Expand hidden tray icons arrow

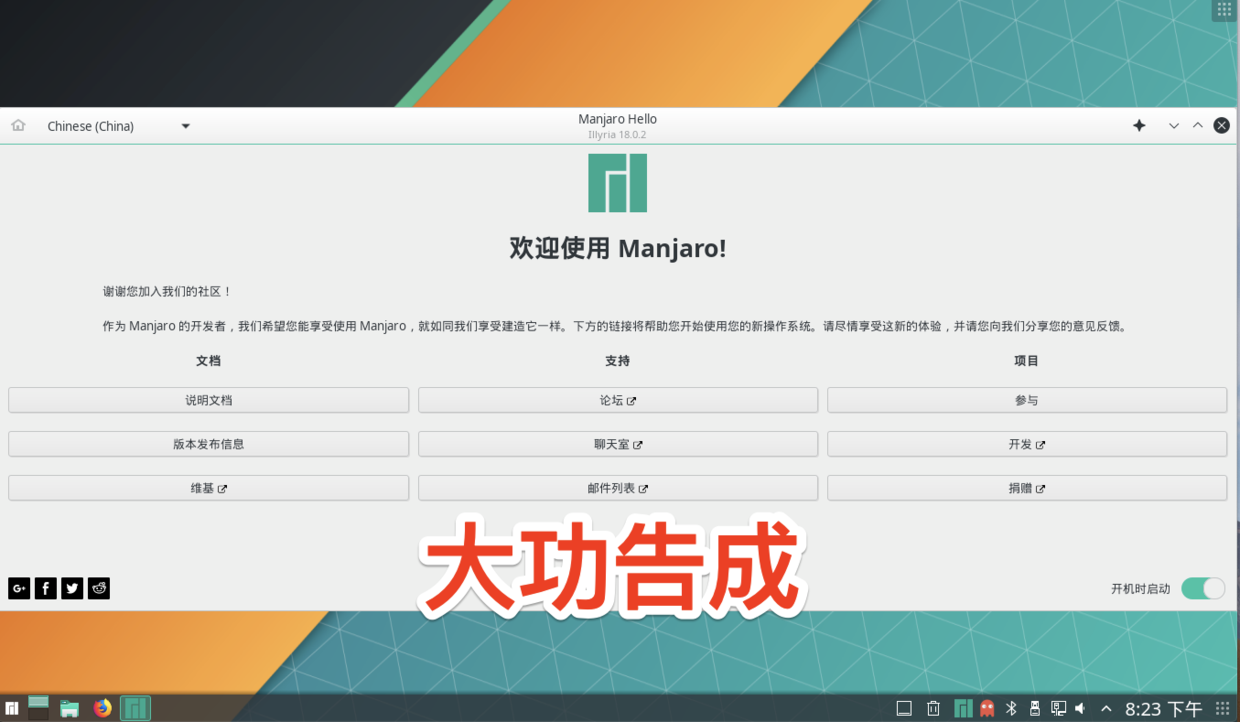pyautogui.click(x=1106, y=709)
